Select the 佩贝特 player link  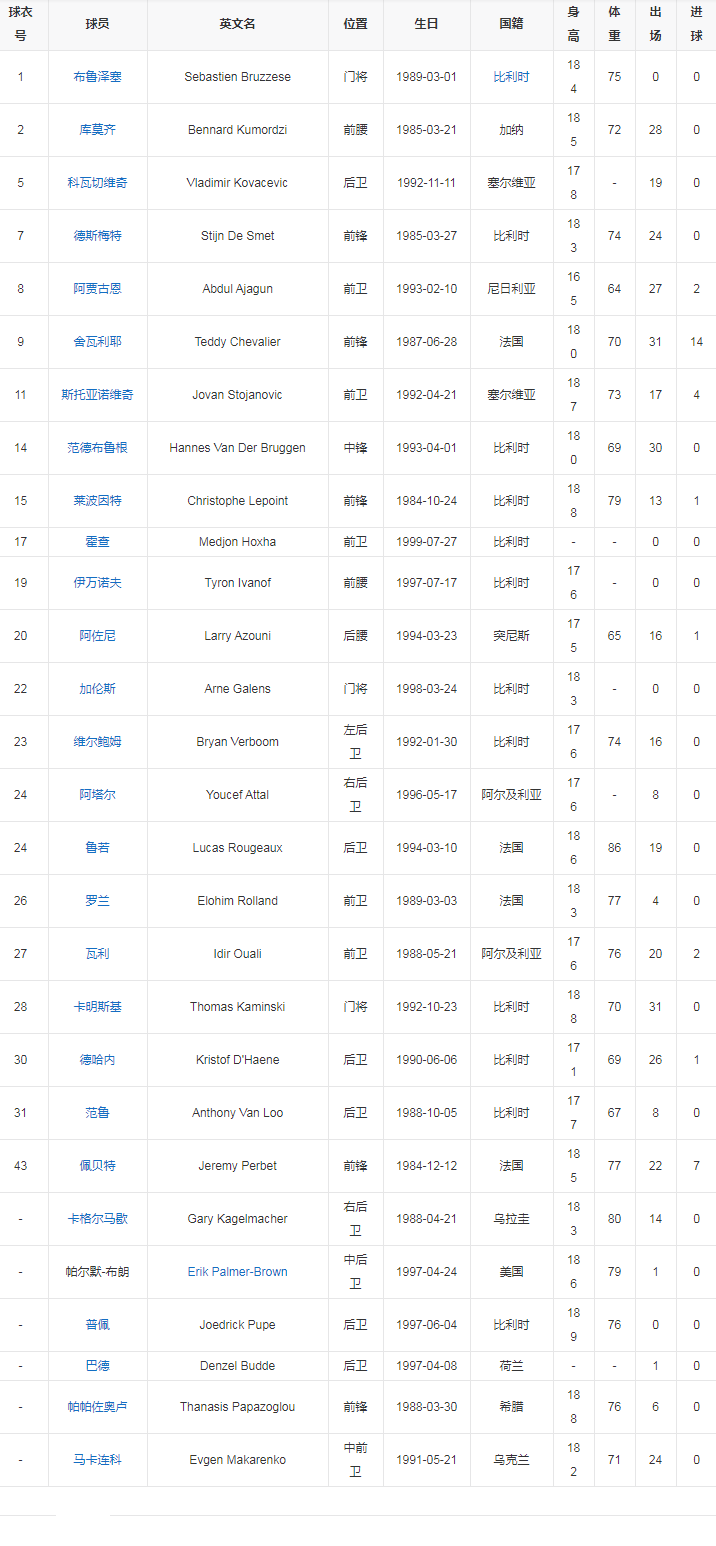[97, 1166]
